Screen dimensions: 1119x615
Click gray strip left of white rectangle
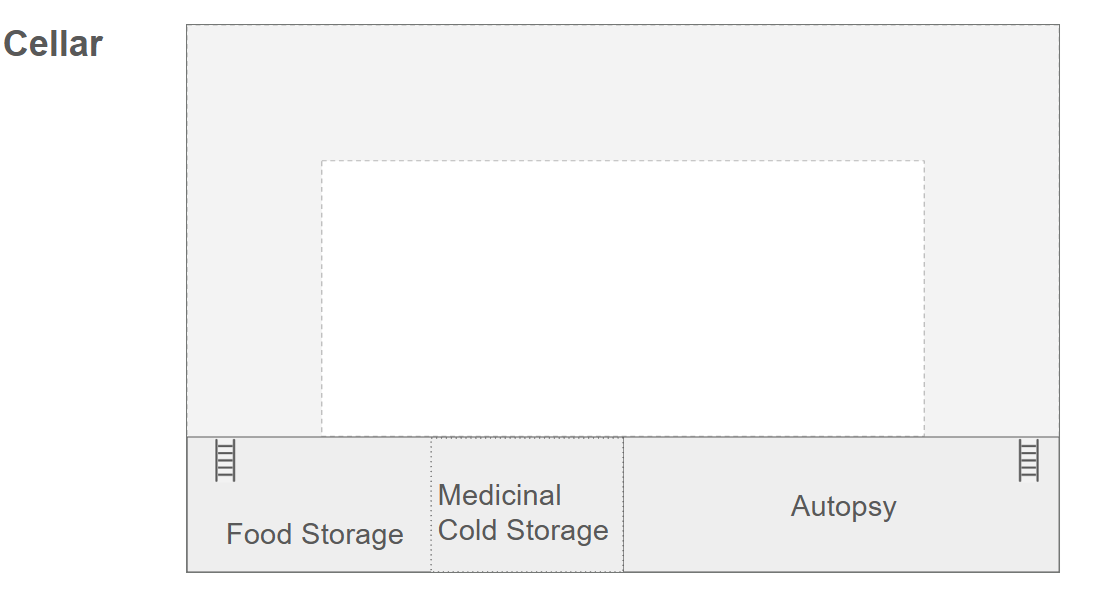254,298
